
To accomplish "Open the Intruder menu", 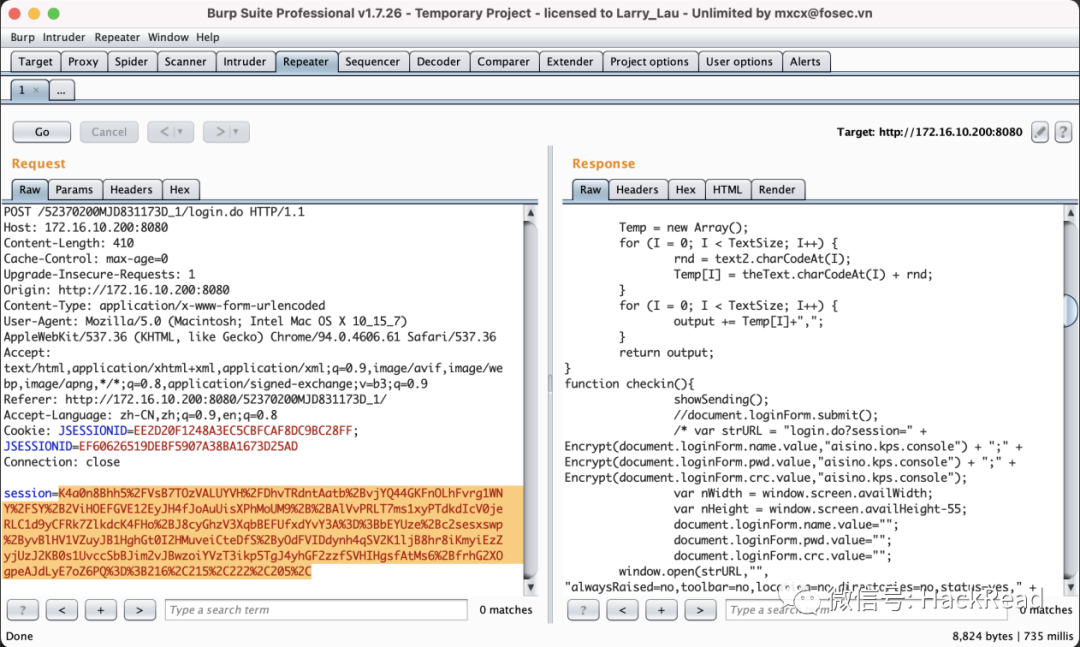I will coord(64,37).
